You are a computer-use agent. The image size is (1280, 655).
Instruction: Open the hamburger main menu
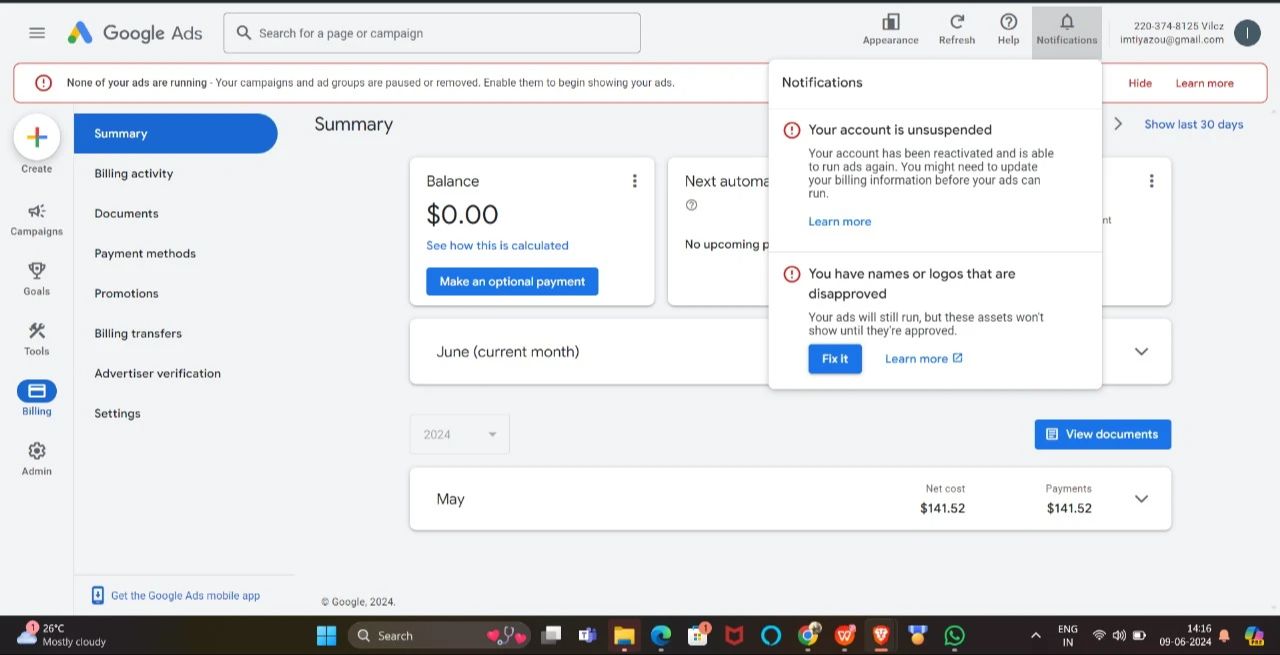point(37,33)
